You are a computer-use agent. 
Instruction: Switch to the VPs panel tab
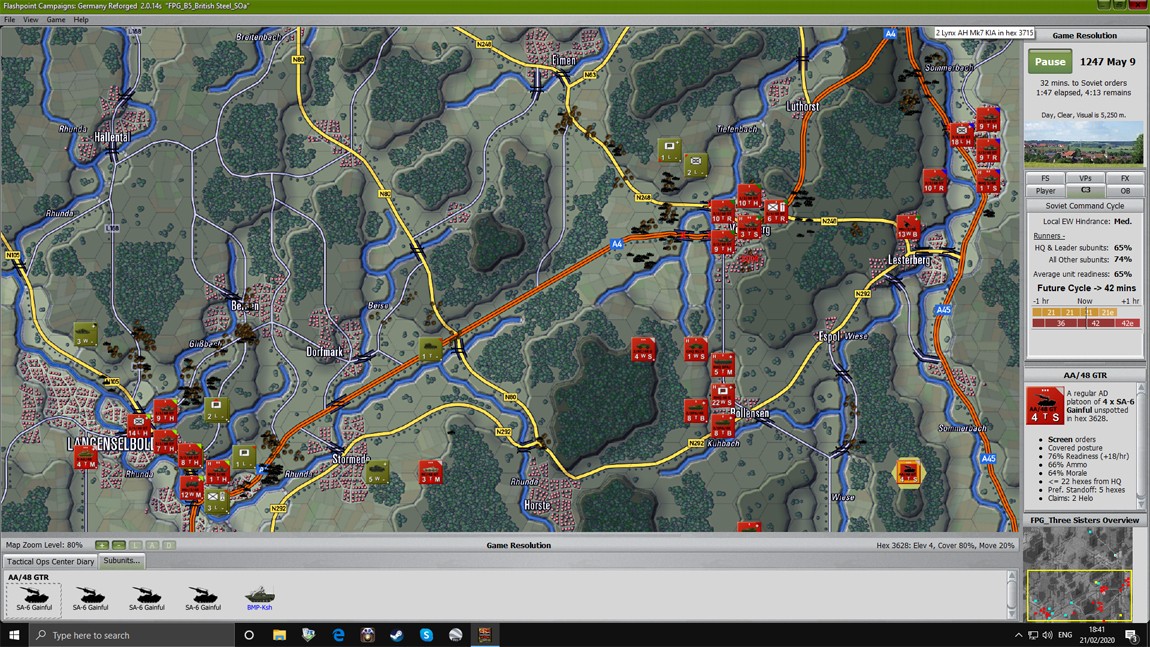click(1085, 178)
